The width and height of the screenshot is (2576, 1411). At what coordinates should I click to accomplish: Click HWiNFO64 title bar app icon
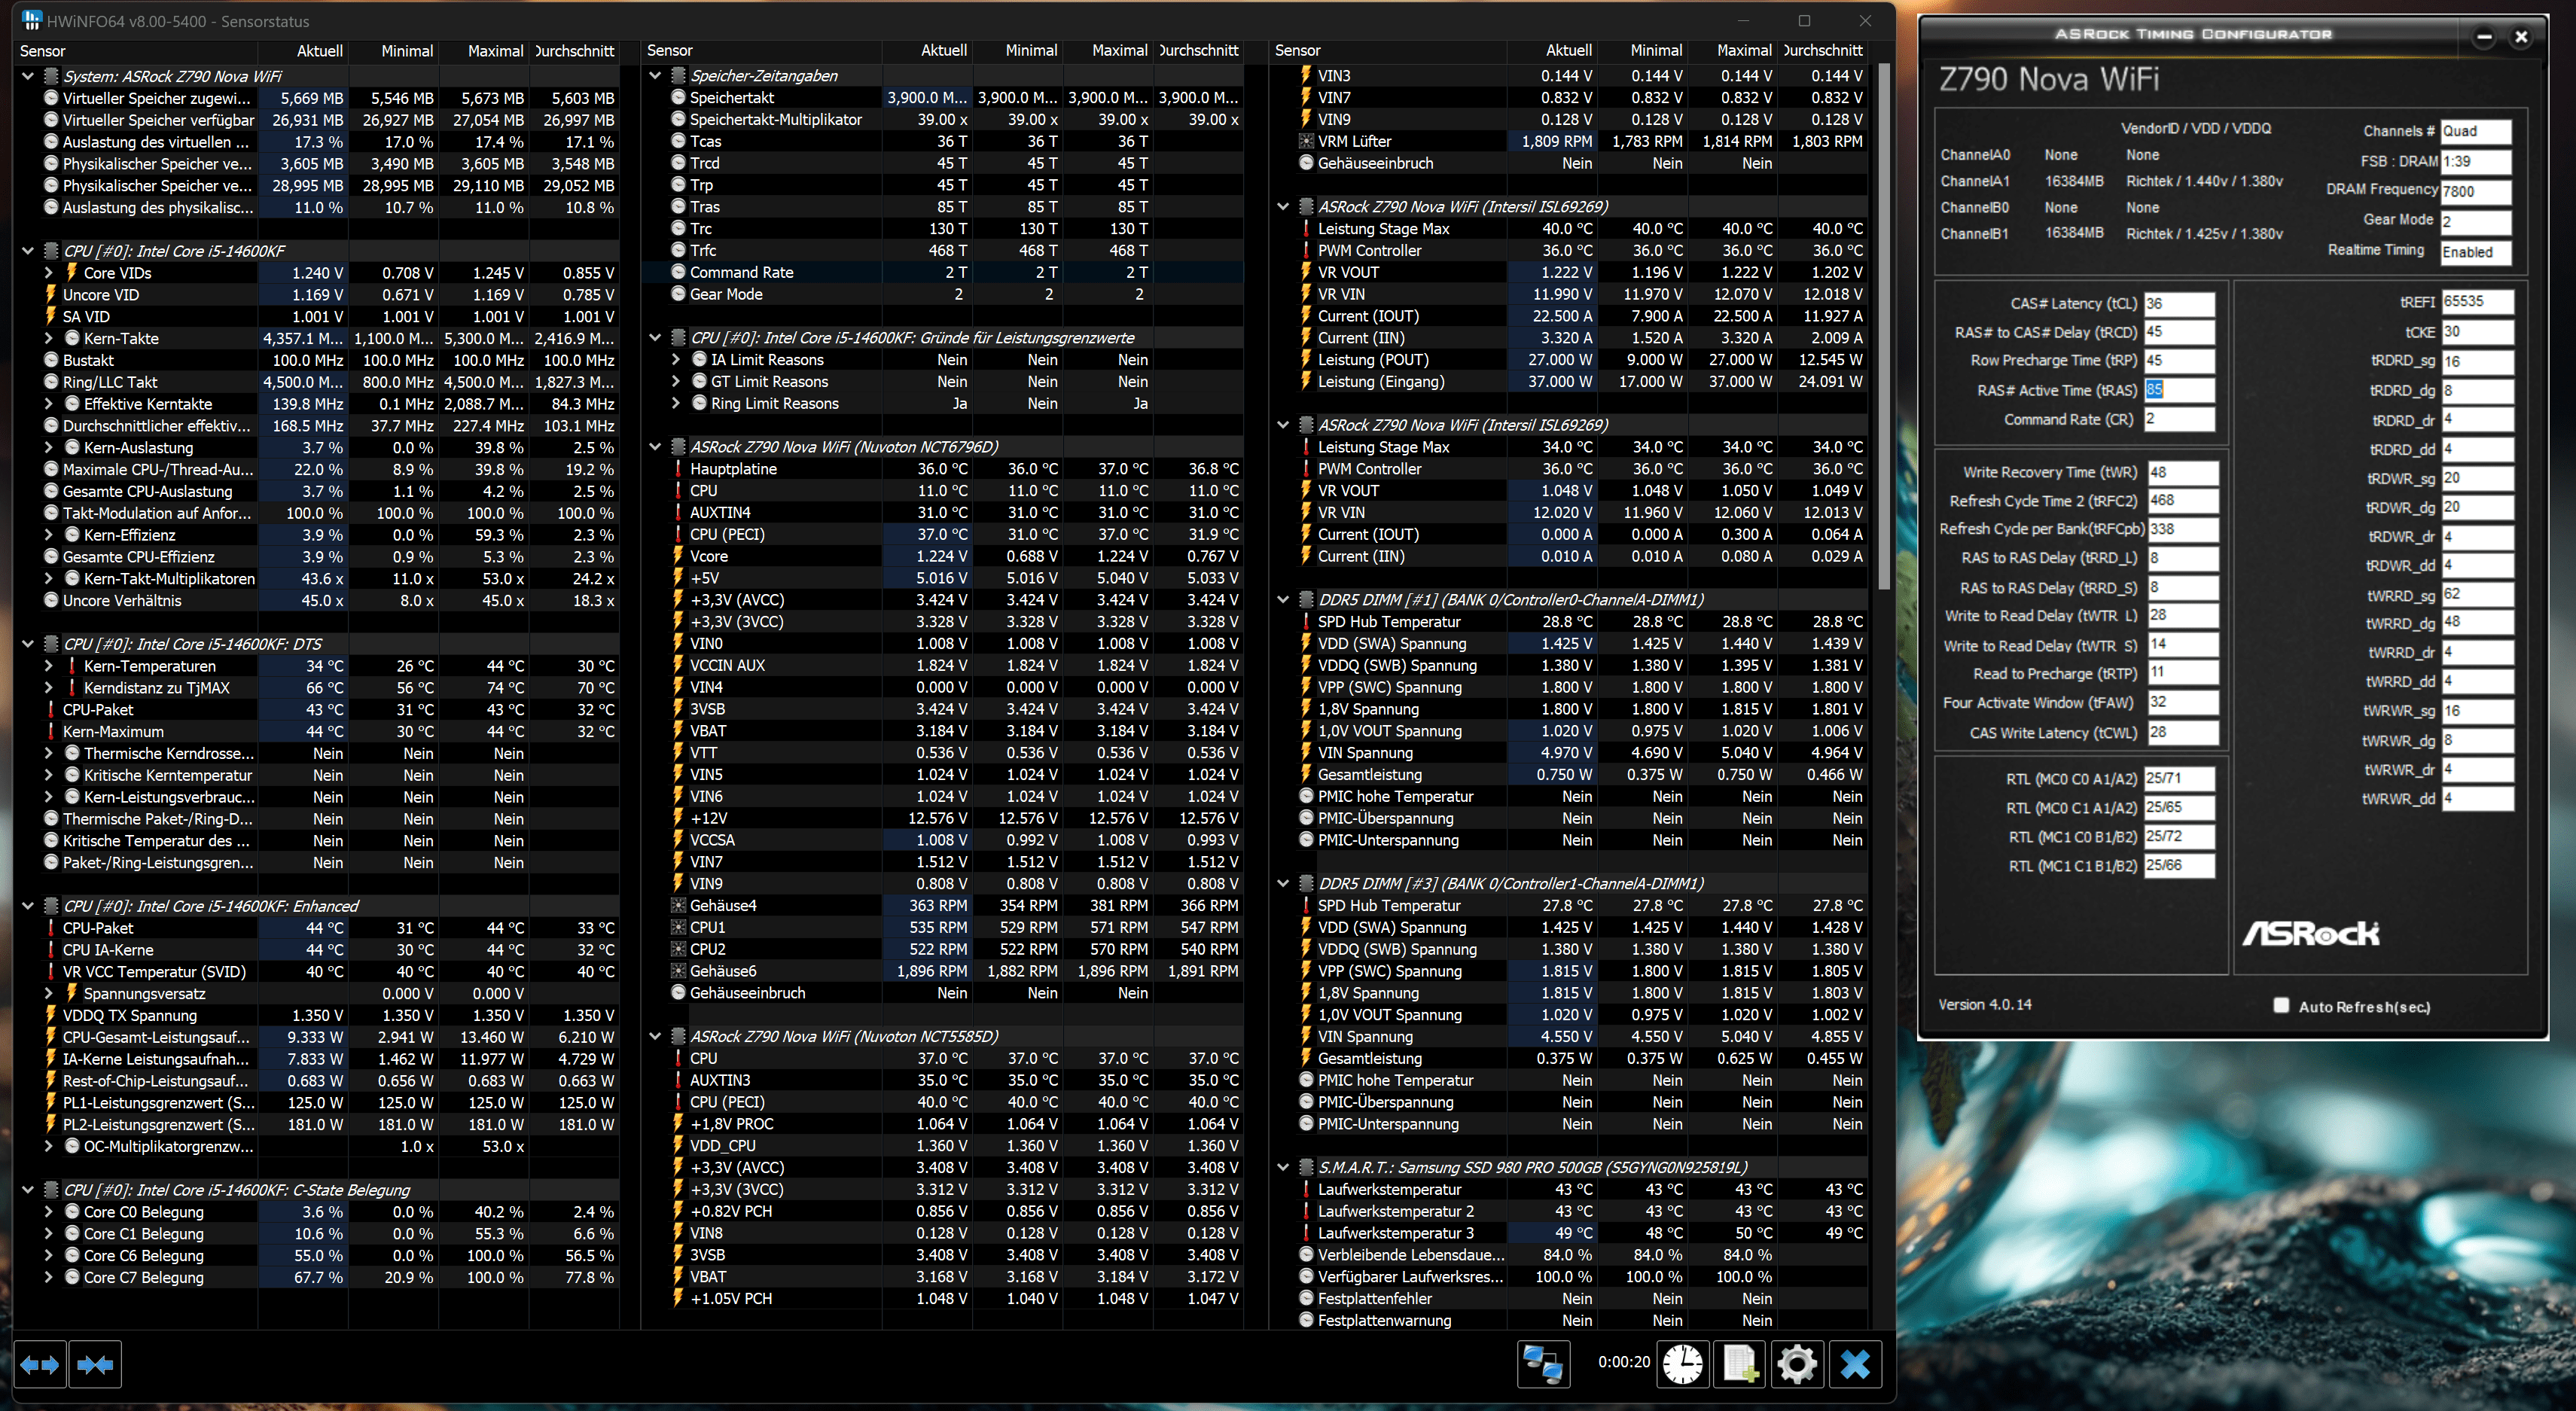(31, 20)
